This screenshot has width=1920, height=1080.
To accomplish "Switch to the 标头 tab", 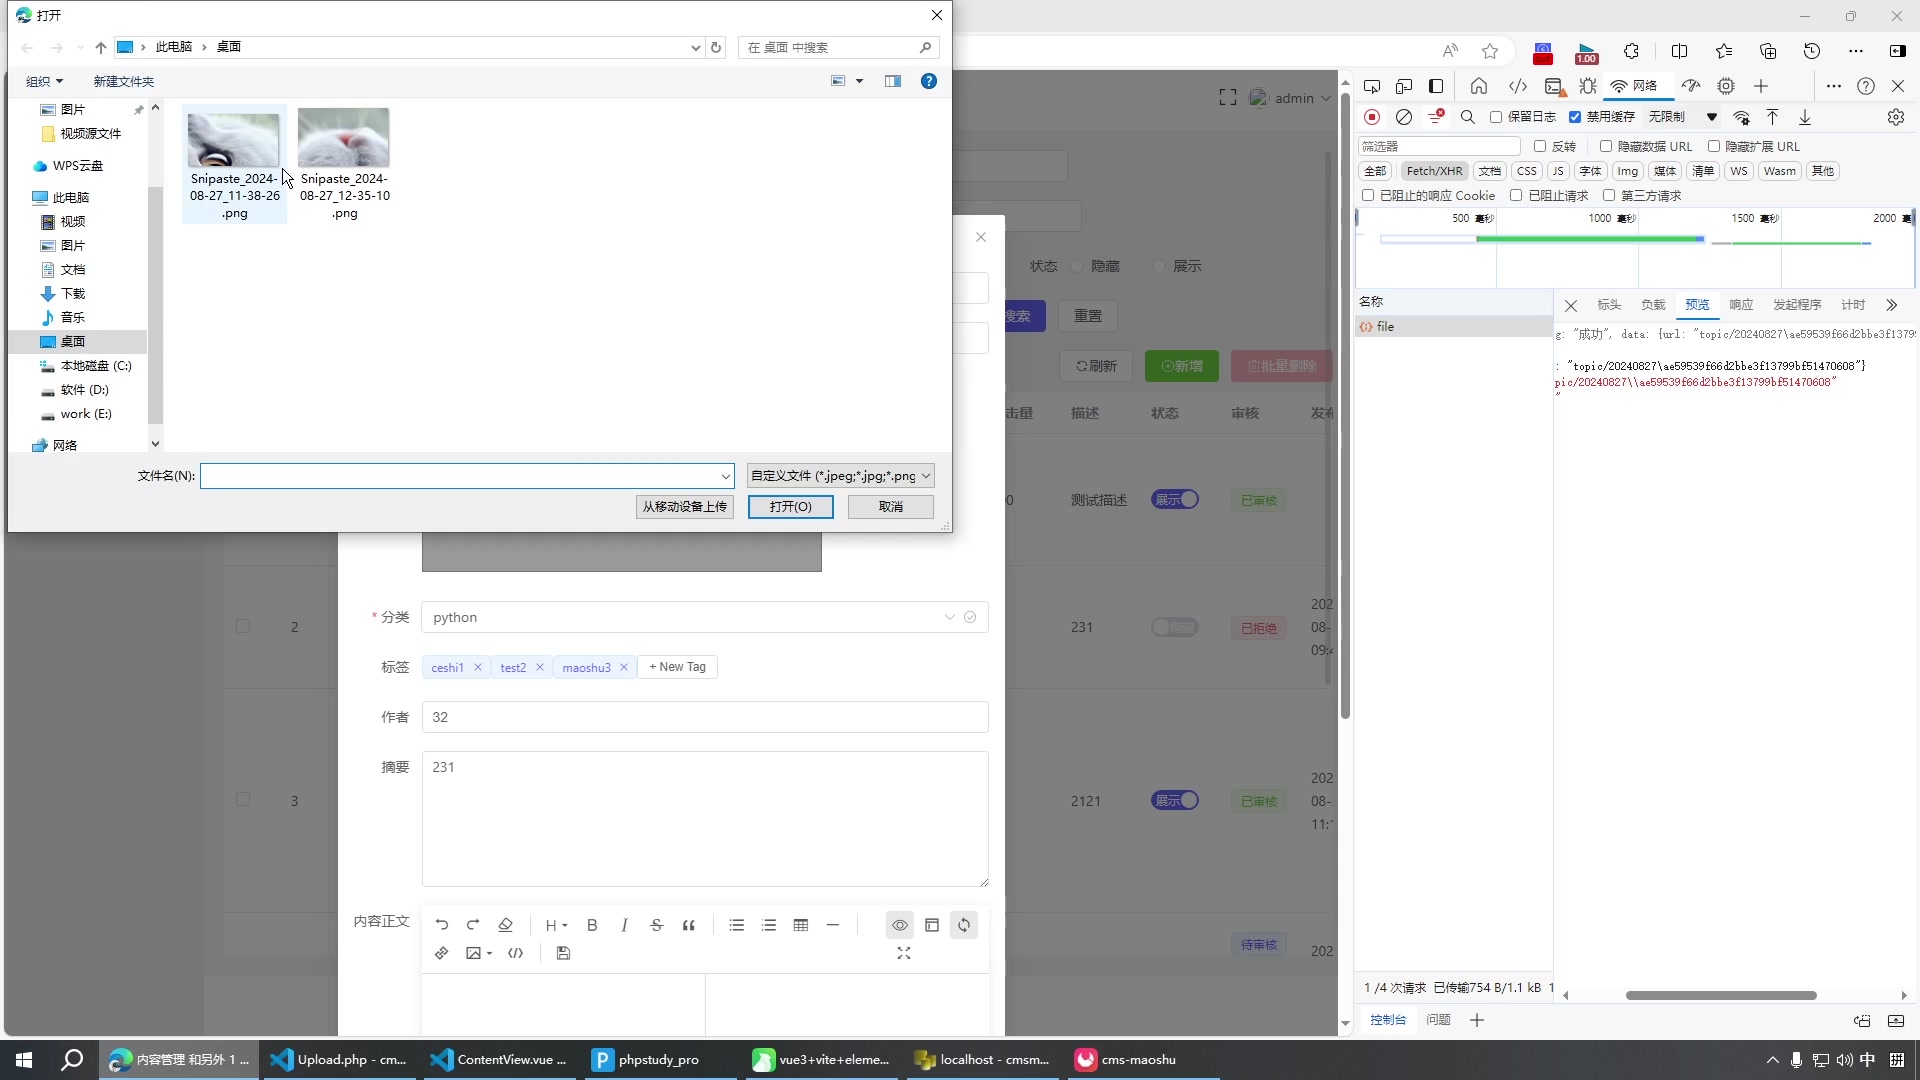I will [1609, 305].
